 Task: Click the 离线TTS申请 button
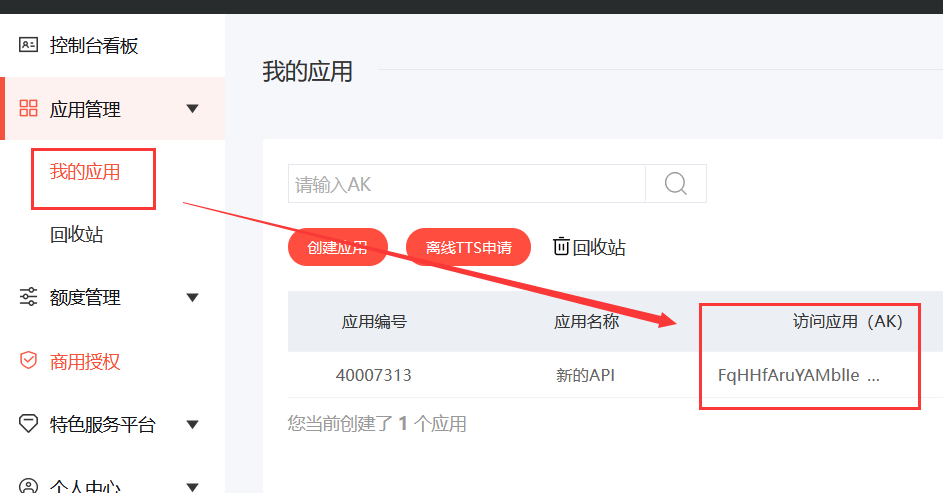(x=468, y=247)
